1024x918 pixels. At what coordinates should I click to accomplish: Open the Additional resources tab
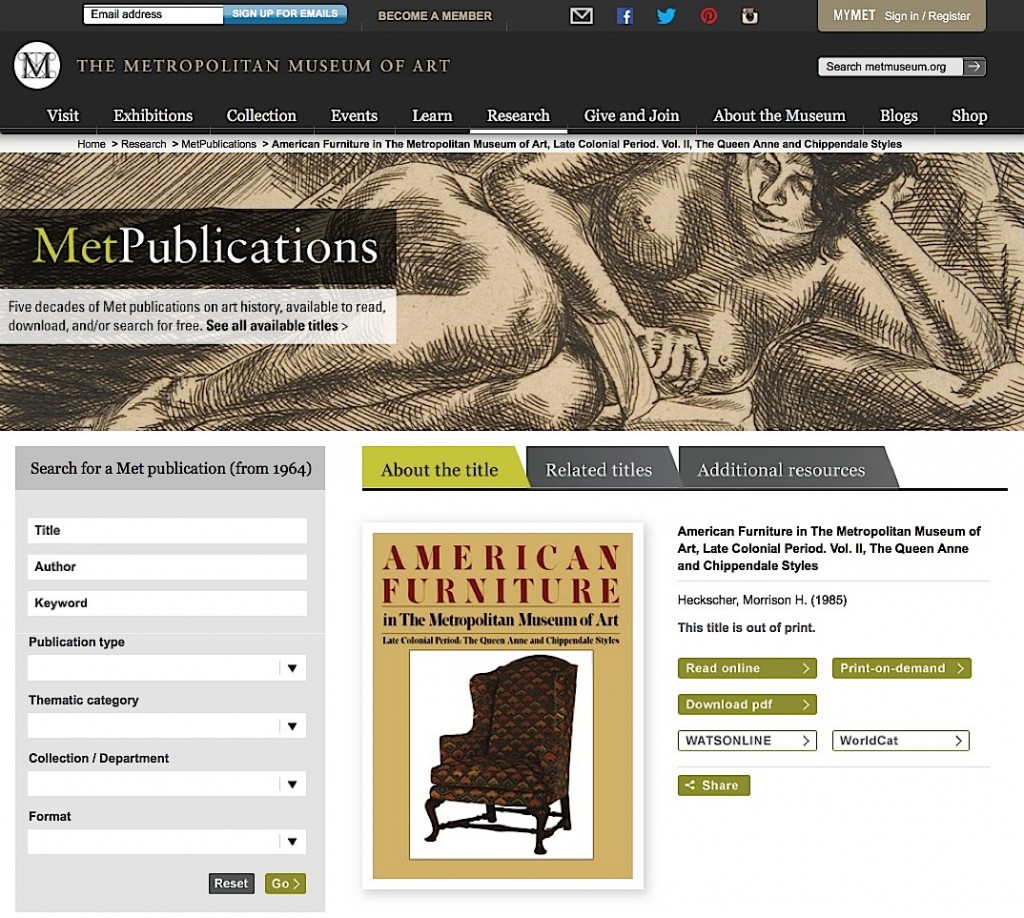click(x=781, y=469)
